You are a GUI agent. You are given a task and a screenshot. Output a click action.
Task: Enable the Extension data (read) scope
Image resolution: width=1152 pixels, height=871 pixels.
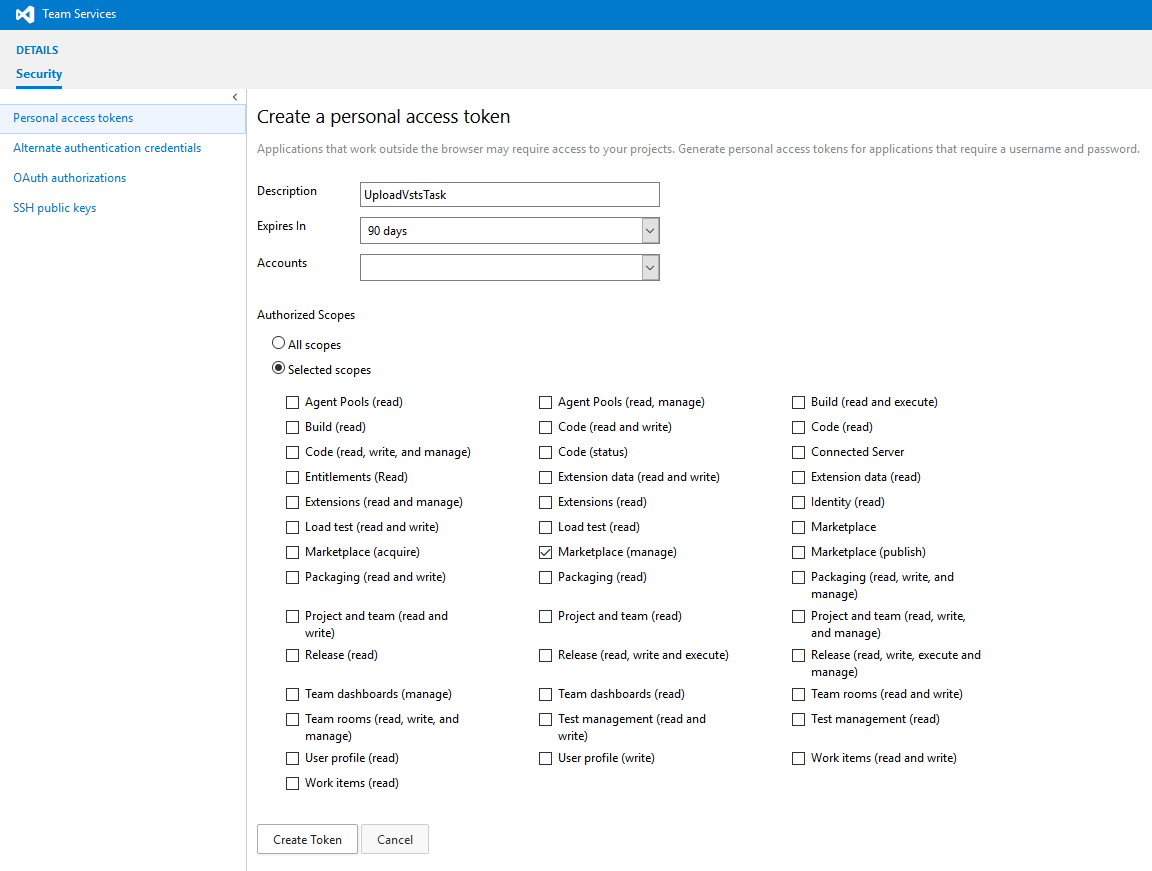799,477
